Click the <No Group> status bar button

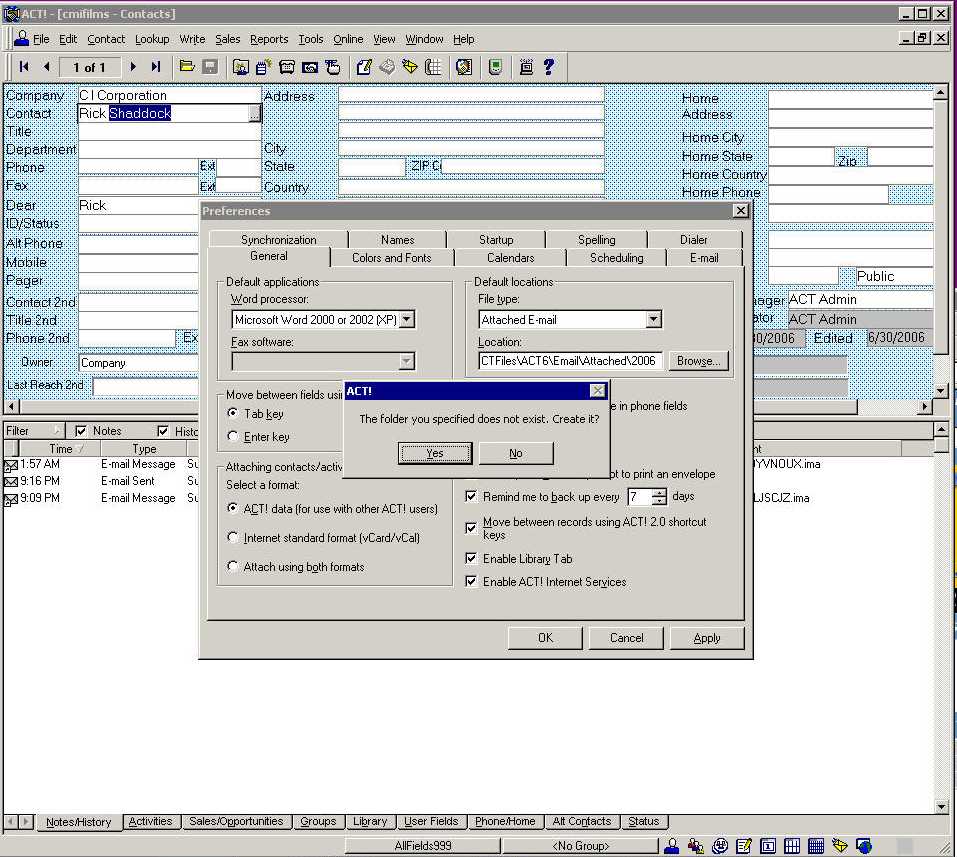click(x=580, y=845)
